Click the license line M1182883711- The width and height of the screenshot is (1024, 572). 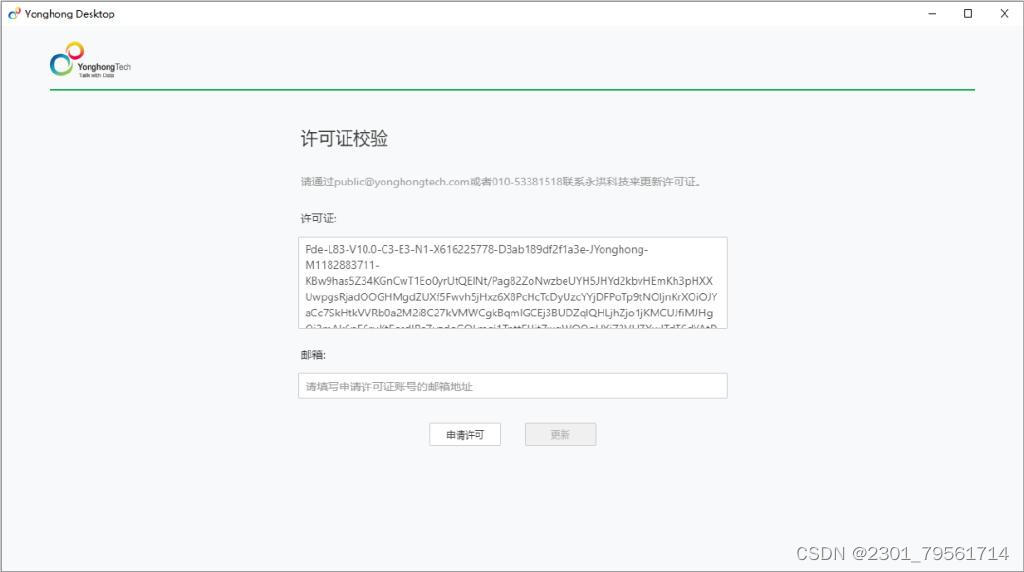pos(342,265)
